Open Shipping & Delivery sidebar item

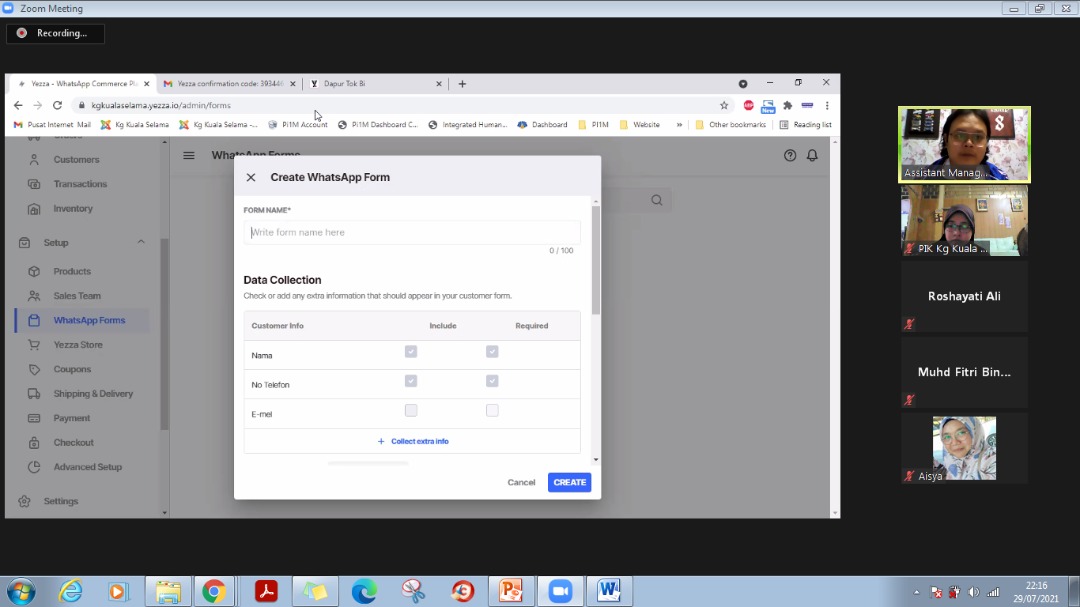[x=93, y=393]
